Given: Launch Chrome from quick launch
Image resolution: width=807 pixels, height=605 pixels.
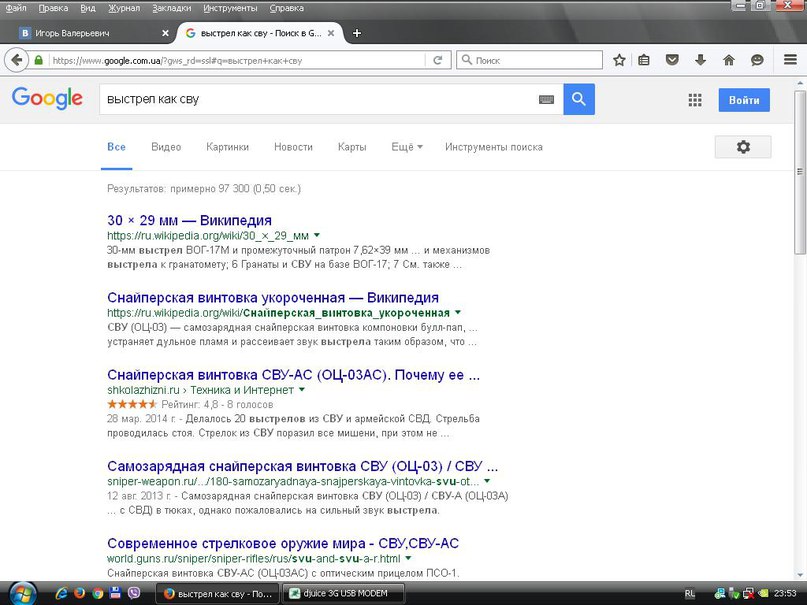Looking at the screenshot, I should click(97, 594).
